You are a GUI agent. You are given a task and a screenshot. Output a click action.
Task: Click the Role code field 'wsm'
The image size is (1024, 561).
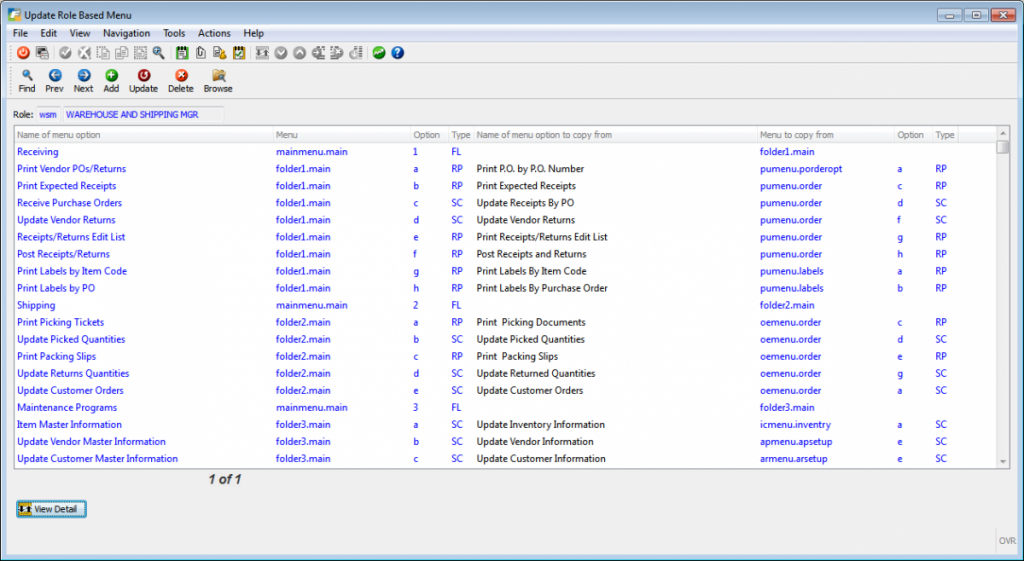(x=48, y=115)
